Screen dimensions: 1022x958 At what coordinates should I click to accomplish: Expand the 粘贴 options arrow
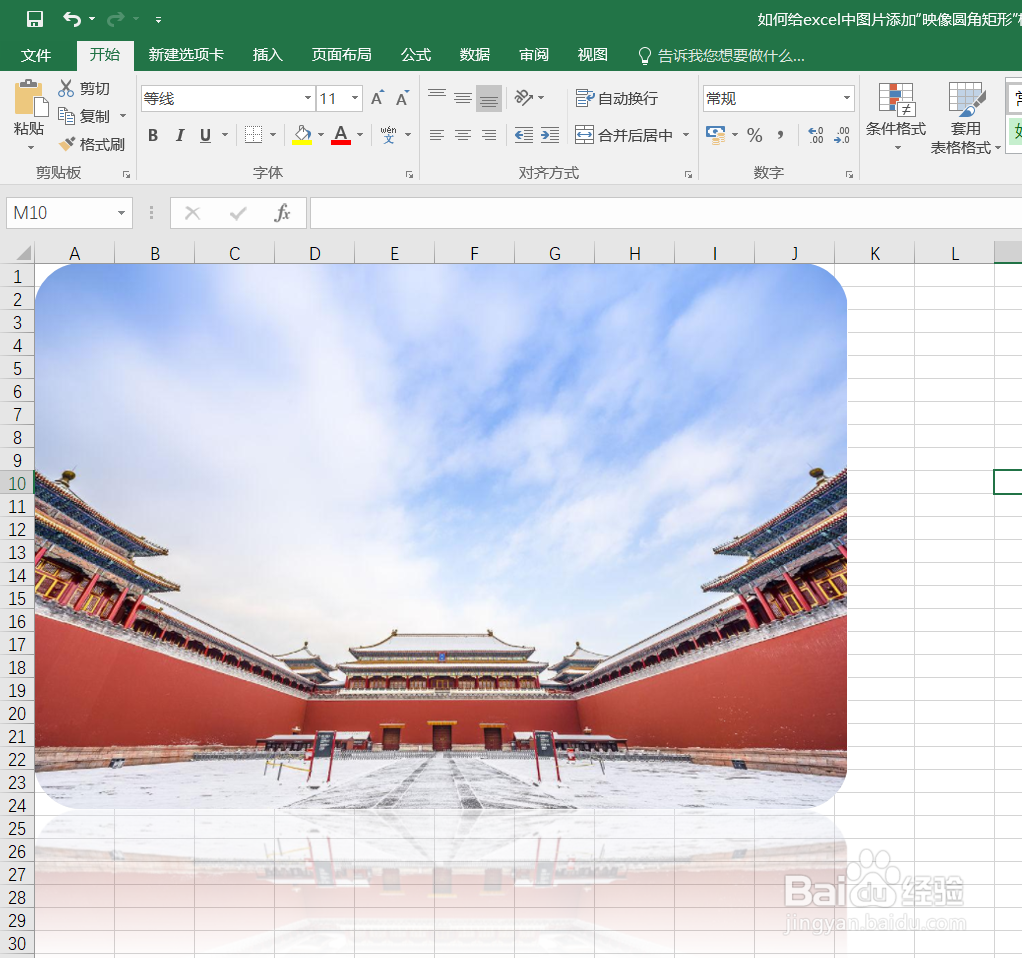tap(31, 147)
